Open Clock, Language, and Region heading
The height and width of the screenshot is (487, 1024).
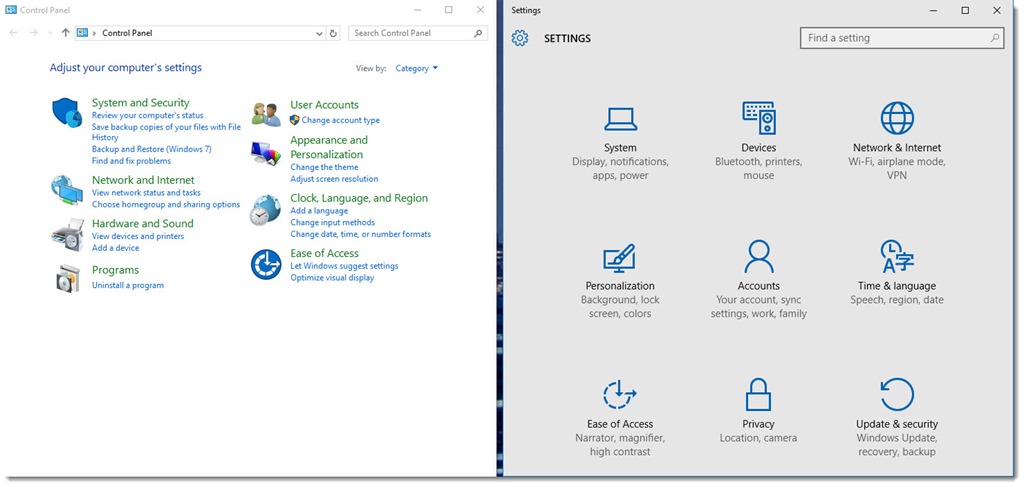coord(359,198)
